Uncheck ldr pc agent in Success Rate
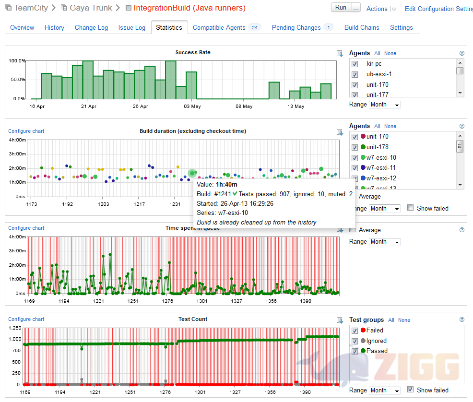 [355, 64]
